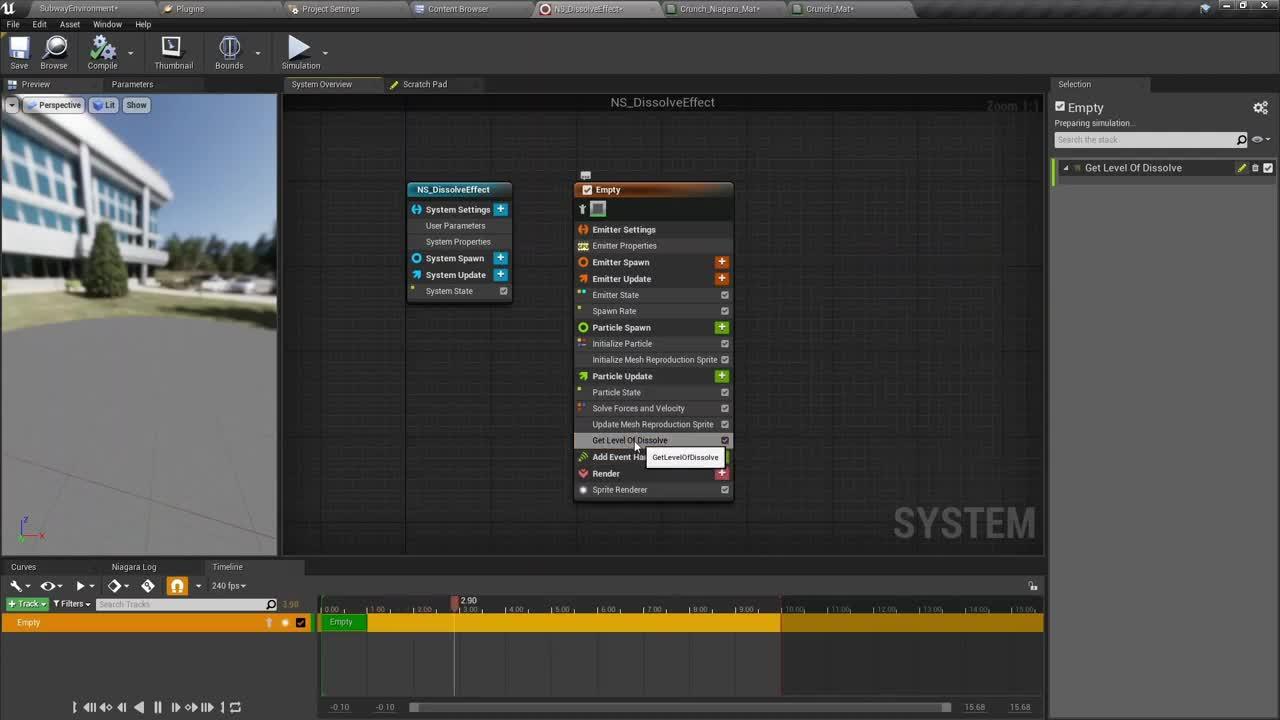Add module to System Update
The height and width of the screenshot is (720, 1280).
click(500, 275)
